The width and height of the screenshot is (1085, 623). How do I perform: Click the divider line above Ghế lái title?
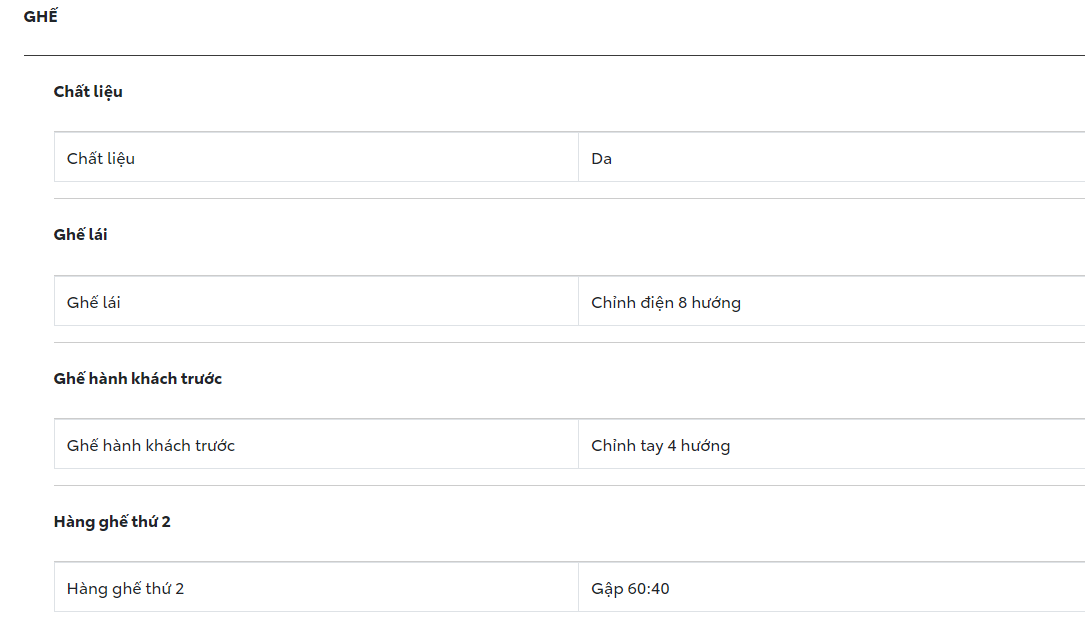coord(569,198)
